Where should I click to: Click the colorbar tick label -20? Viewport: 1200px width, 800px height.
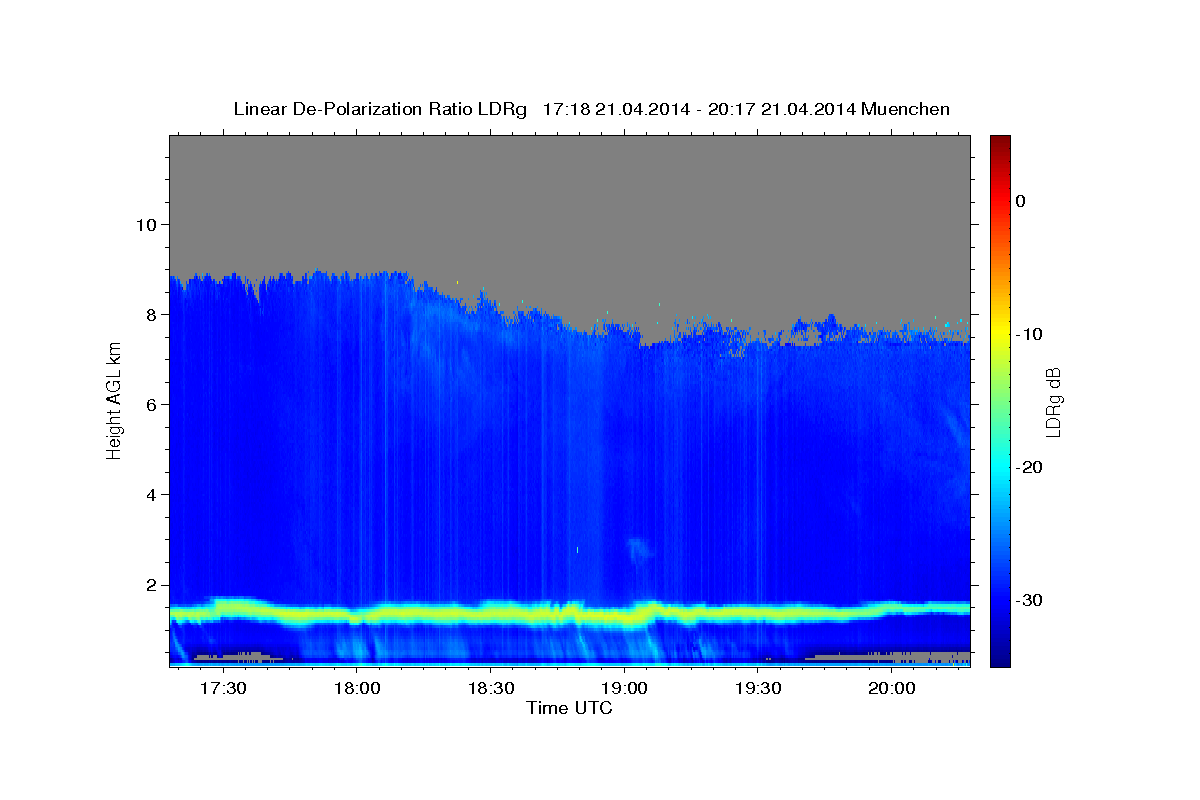point(1029,467)
